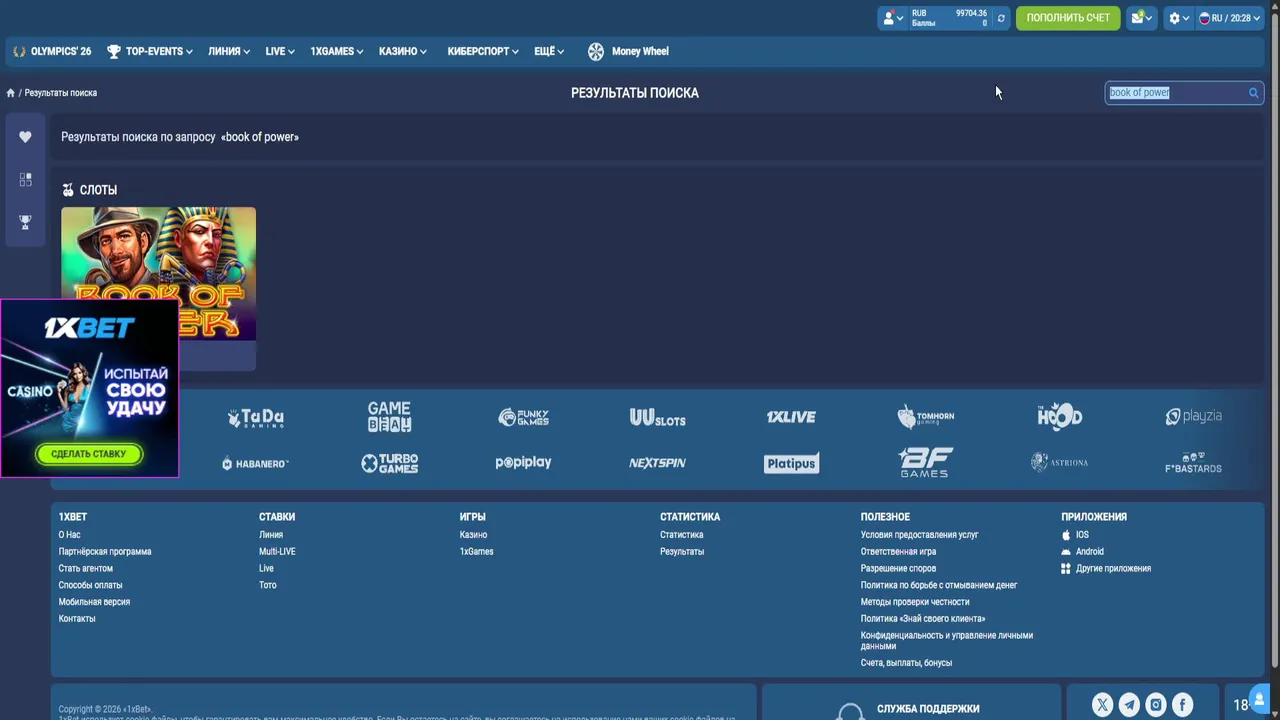Image resolution: width=1280 pixels, height=720 pixels.
Task: Open the X (Twitter) social icon
Action: pyautogui.click(x=1102, y=705)
